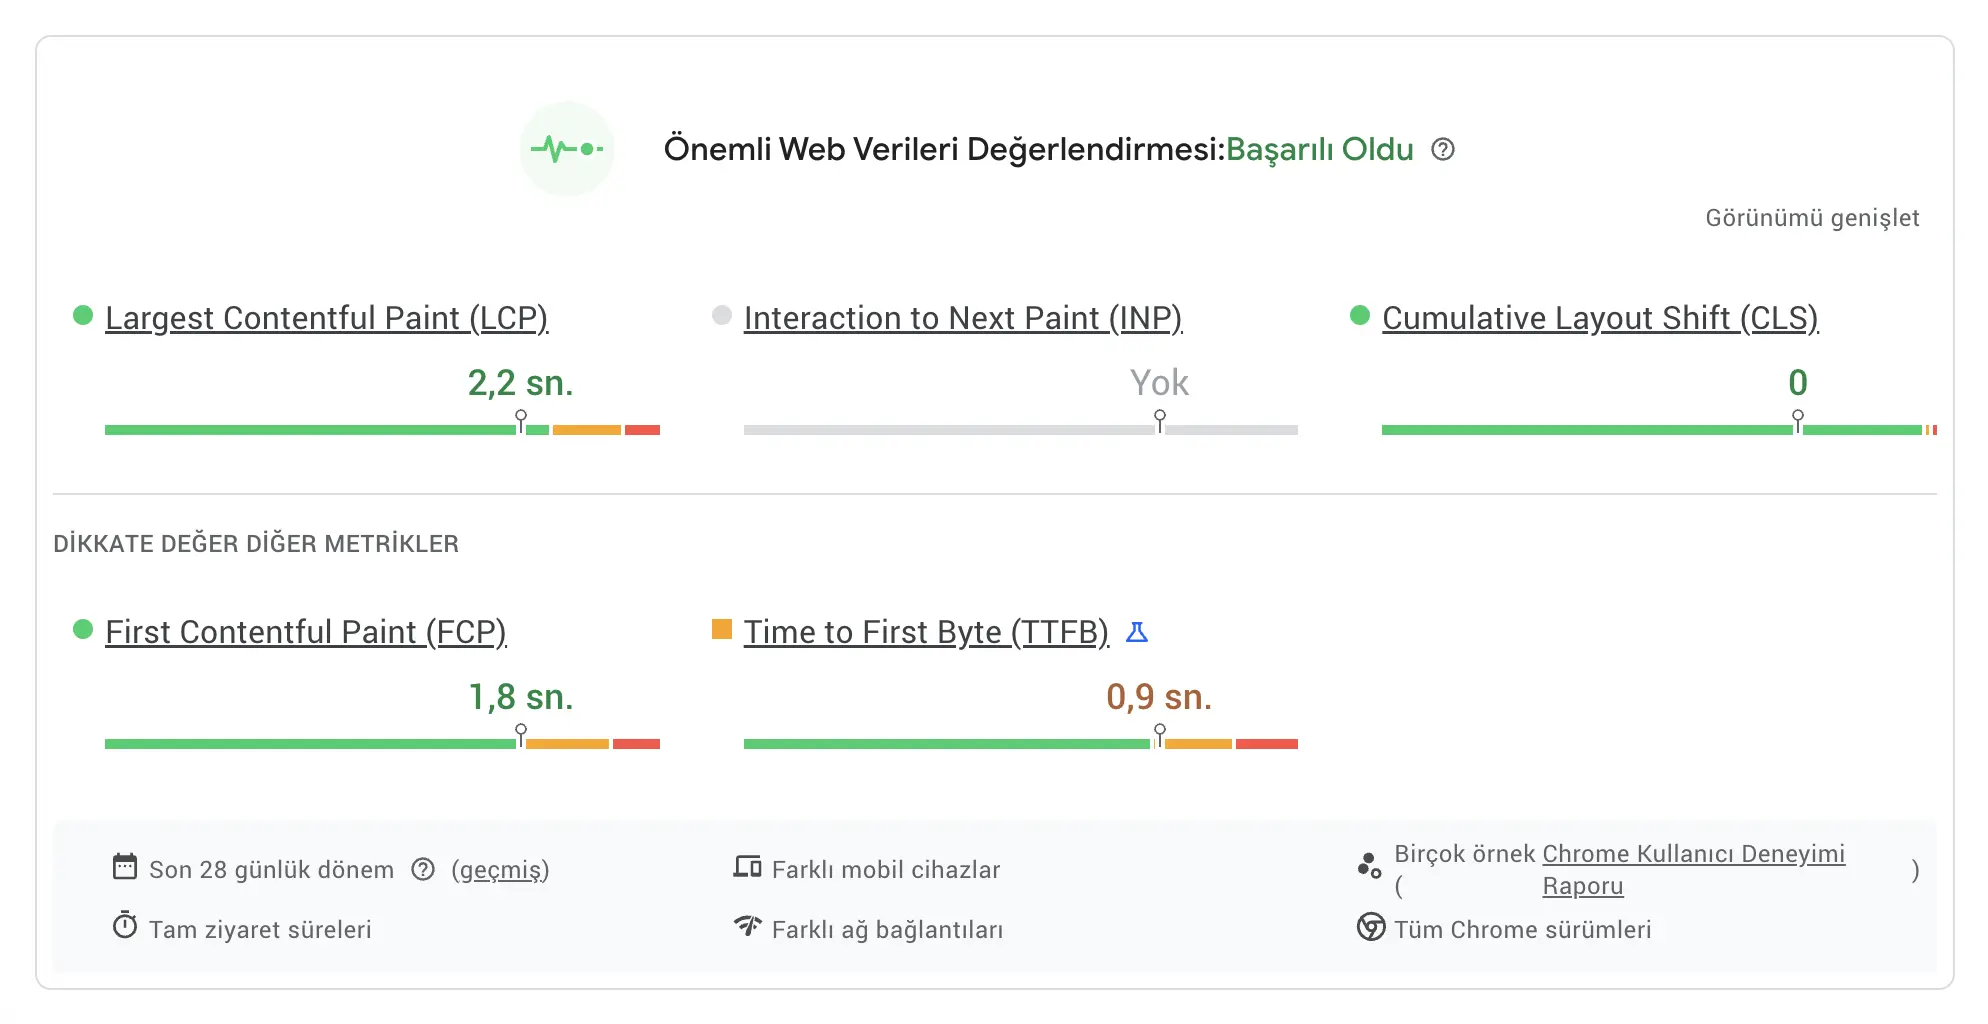Click the experimental flask icon next to TTFB
Image resolution: width=1988 pixels, height=1024 pixels.
(1137, 632)
